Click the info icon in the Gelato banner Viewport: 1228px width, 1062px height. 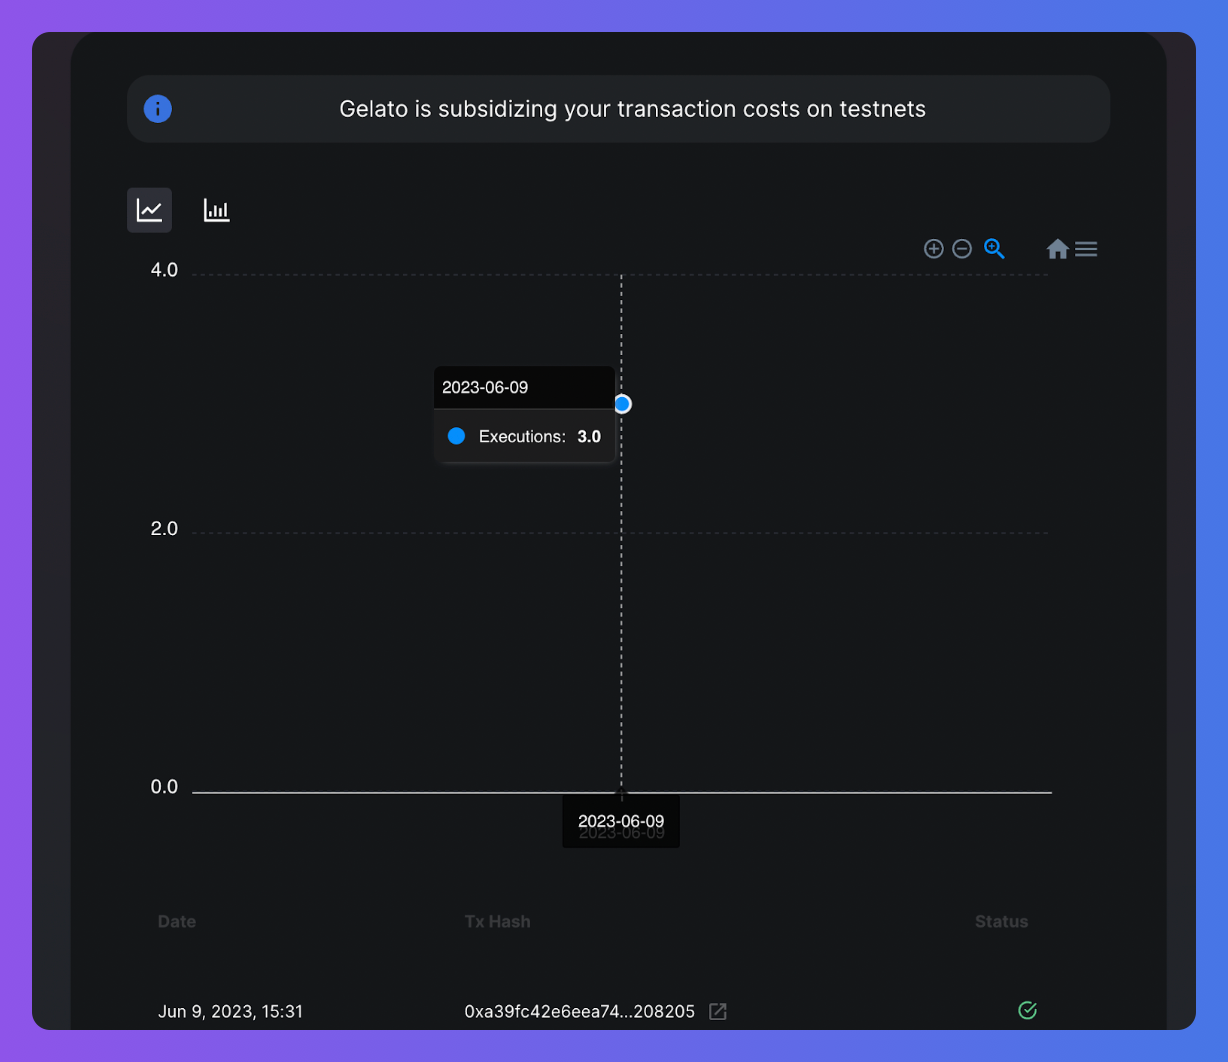pyautogui.click(x=158, y=109)
